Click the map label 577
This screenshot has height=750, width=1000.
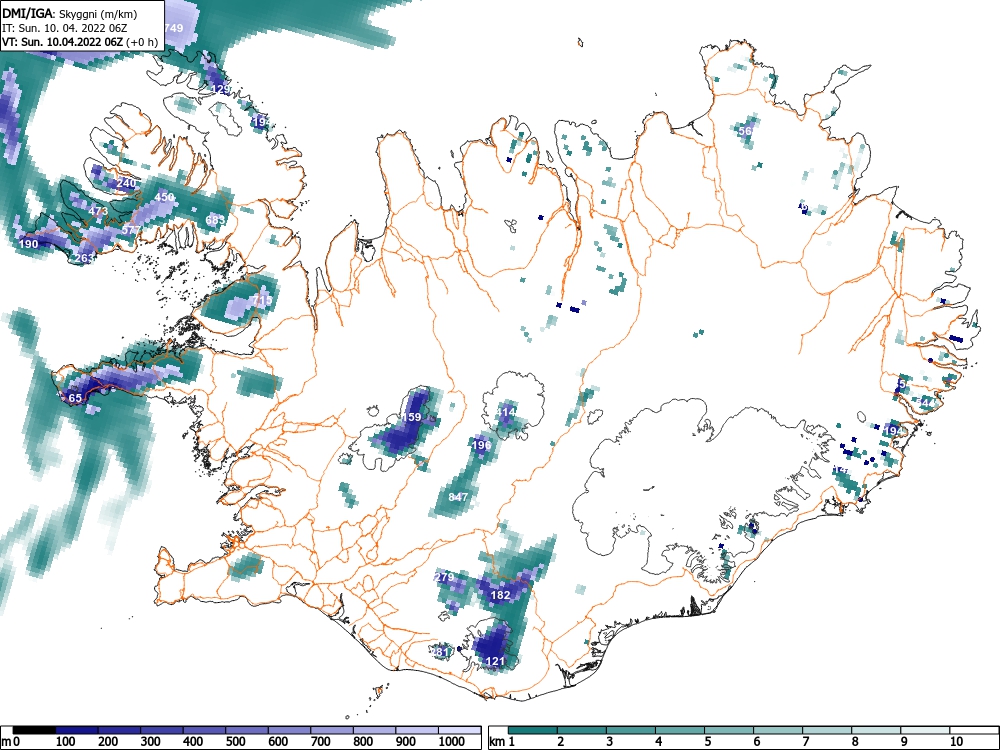pyautogui.click(x=131, y=230)
